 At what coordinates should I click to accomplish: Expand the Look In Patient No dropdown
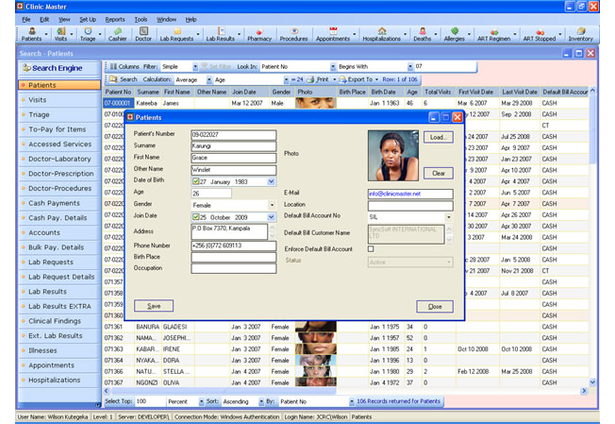point(333,67)
